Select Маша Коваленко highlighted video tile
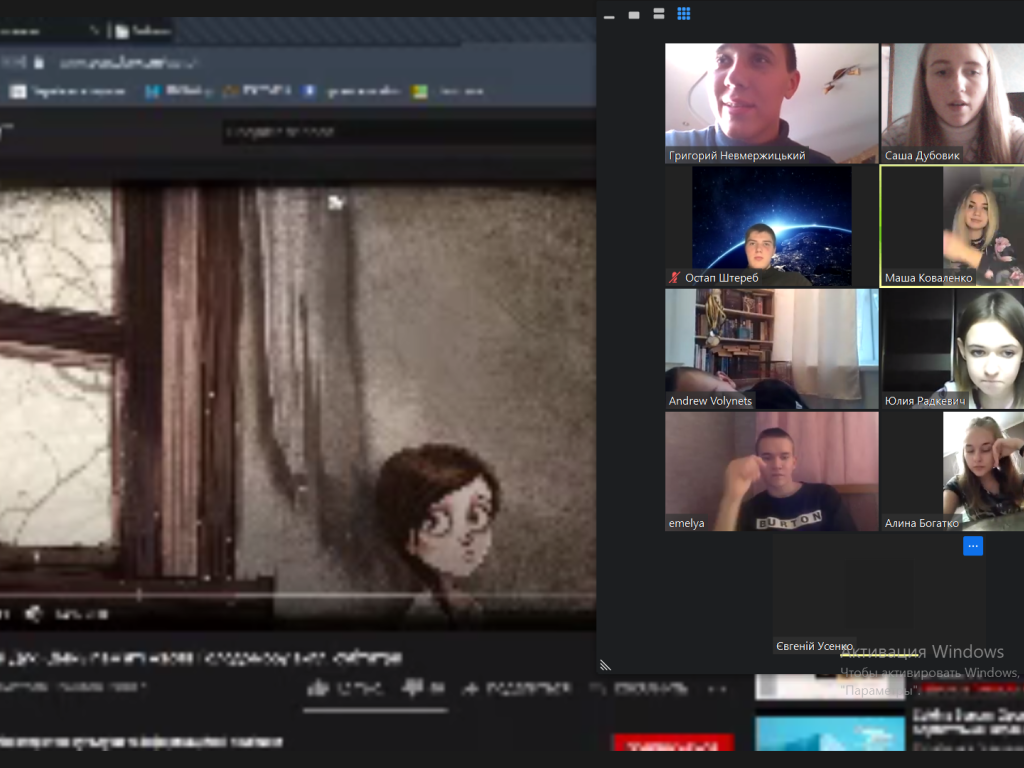1024x768 pixels. (952, 226)
